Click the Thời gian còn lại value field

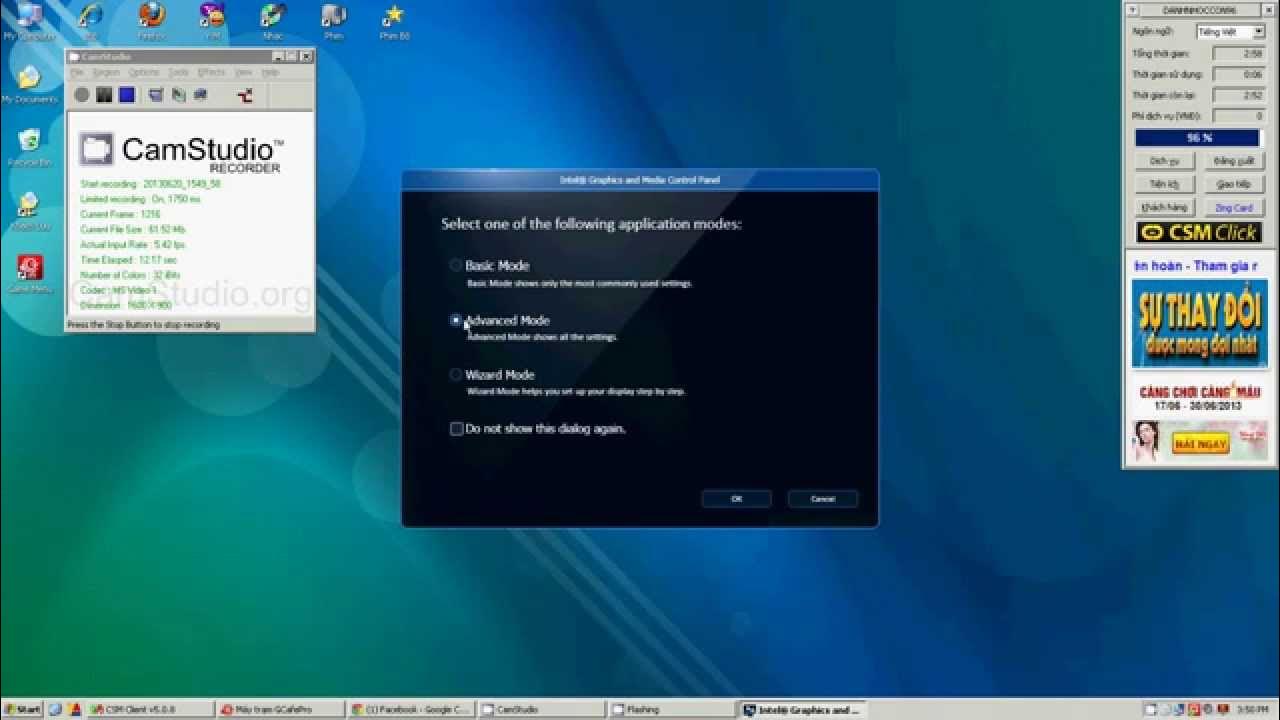[x=1239, y=95]
